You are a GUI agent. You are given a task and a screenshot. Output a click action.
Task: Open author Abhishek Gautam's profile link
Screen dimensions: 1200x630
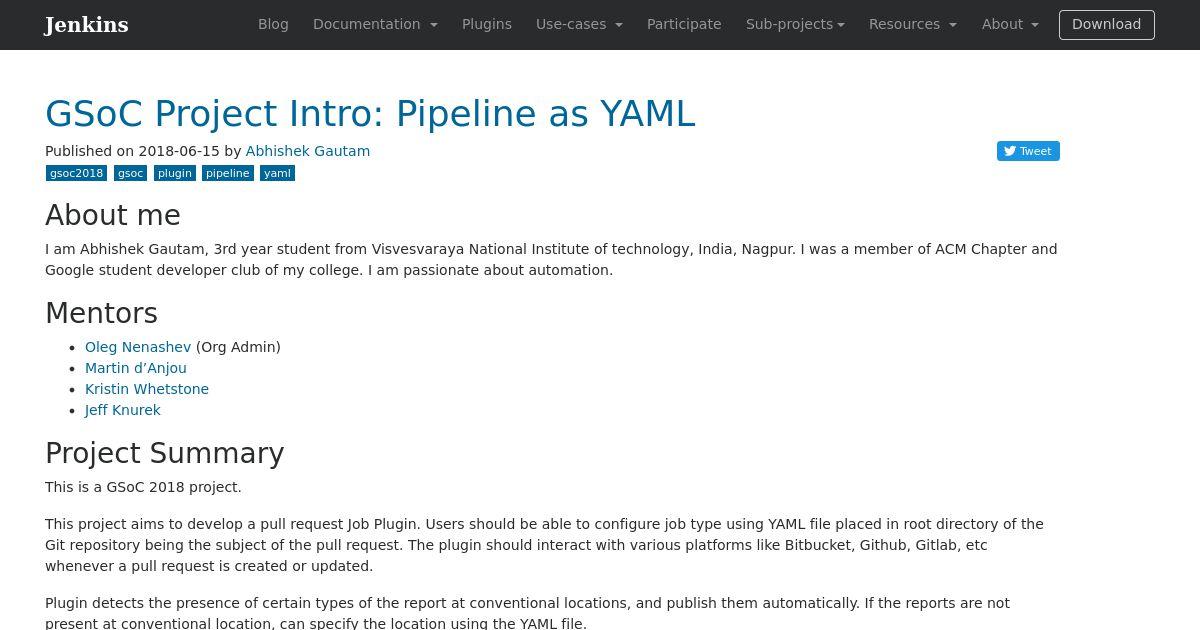pyautogui.click(x=308, y=151)
